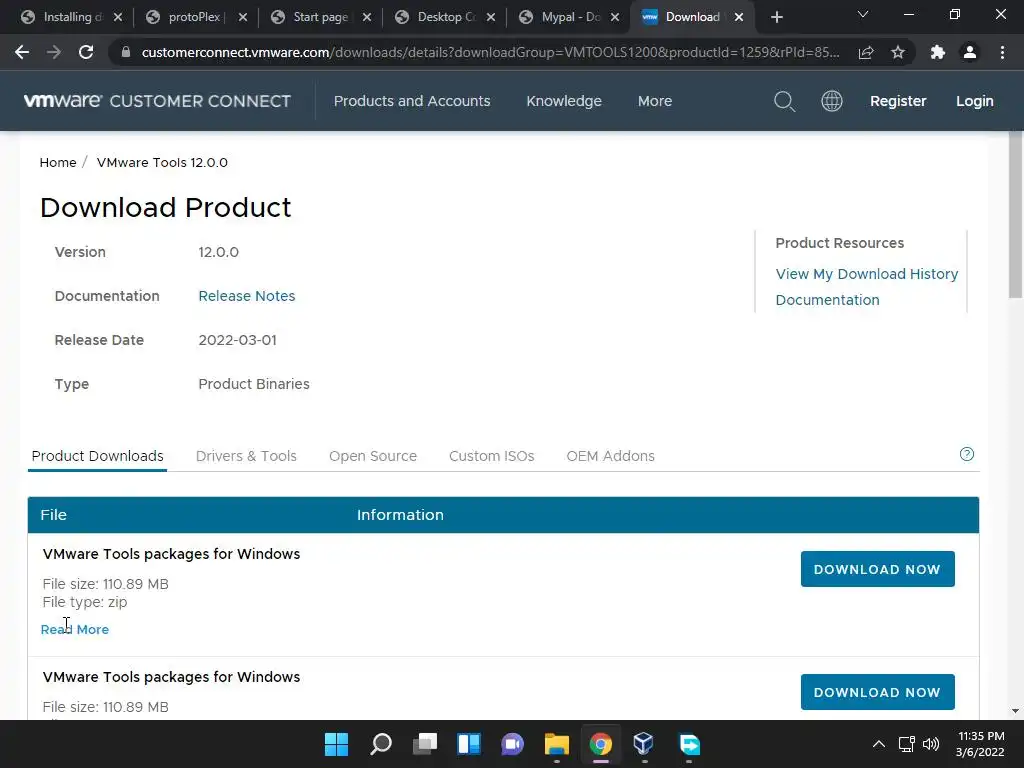Close the protoPlex tab
The image size is (1024, 768).
coord(243,17)
